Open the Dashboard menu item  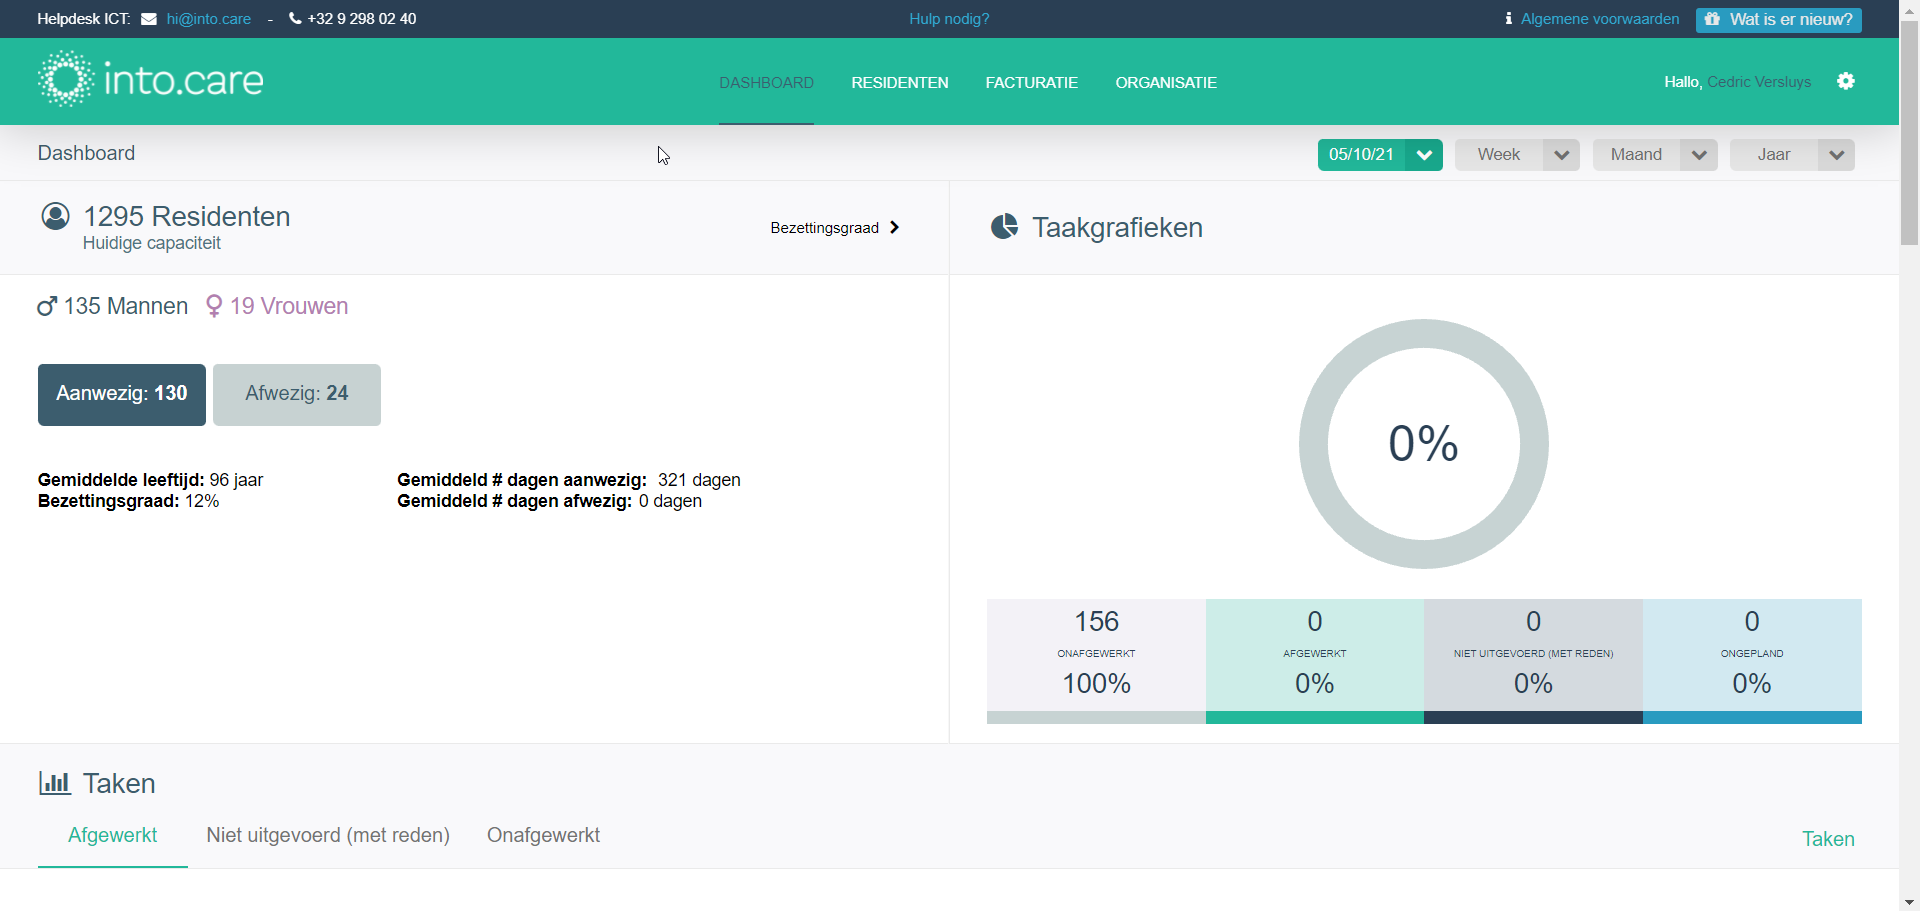[x=766, y=83]
